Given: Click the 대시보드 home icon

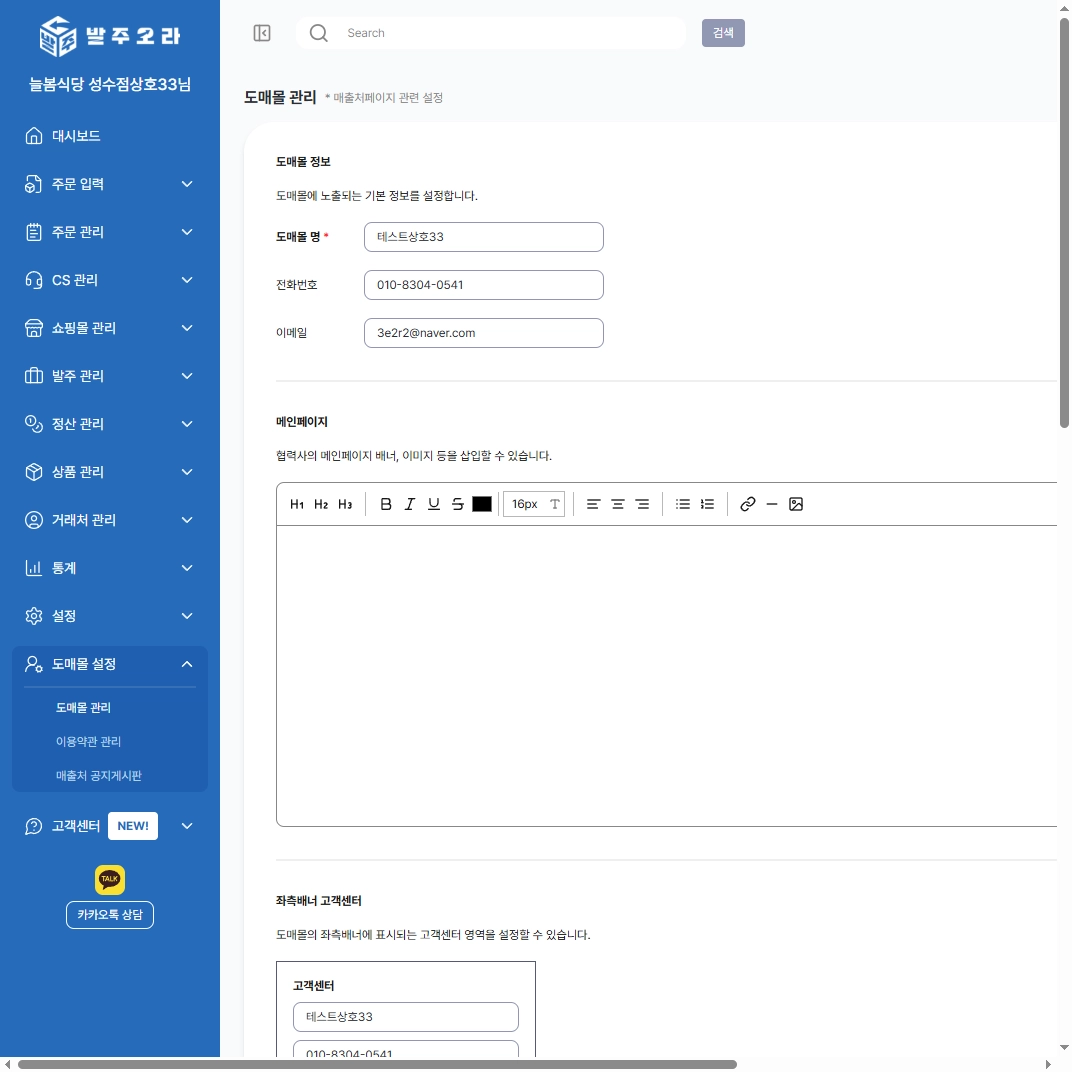Looking at the screenshot, I should (x=34, y=136).
